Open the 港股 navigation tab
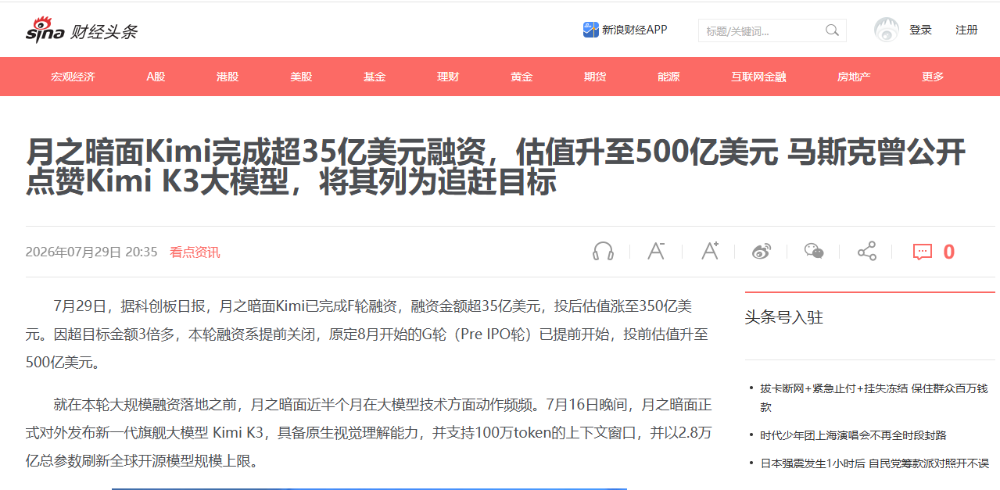1000x490 pixels. (228, 77)
